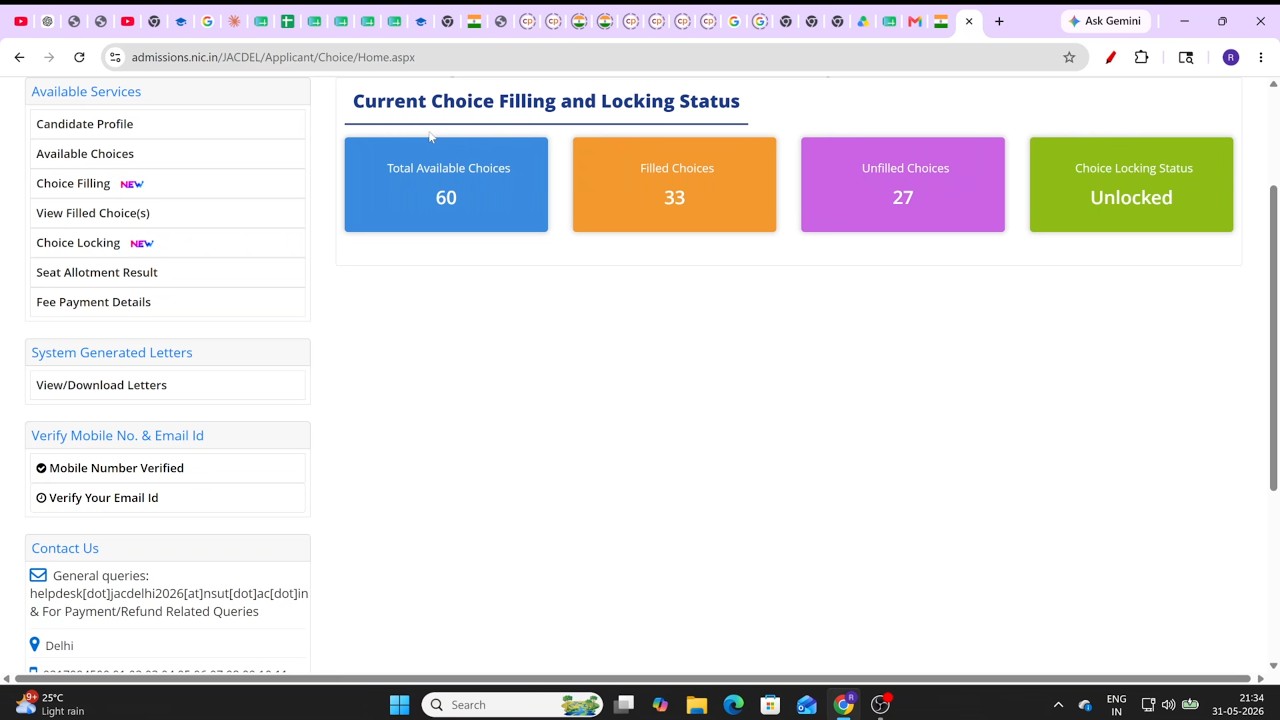
Task: Click the taskbar Search box
Action: [514, 705]
